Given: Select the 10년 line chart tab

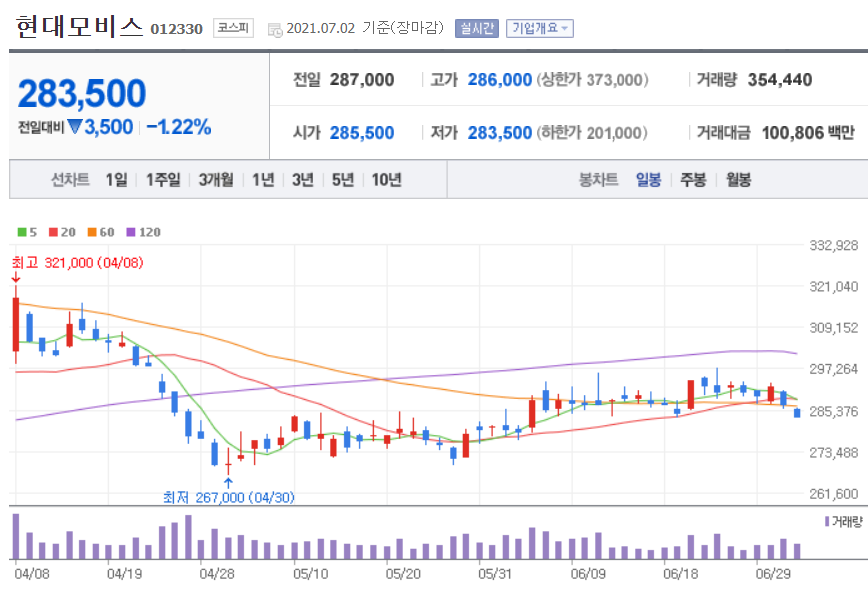Looking at the screenshot, I should (386, 179).
